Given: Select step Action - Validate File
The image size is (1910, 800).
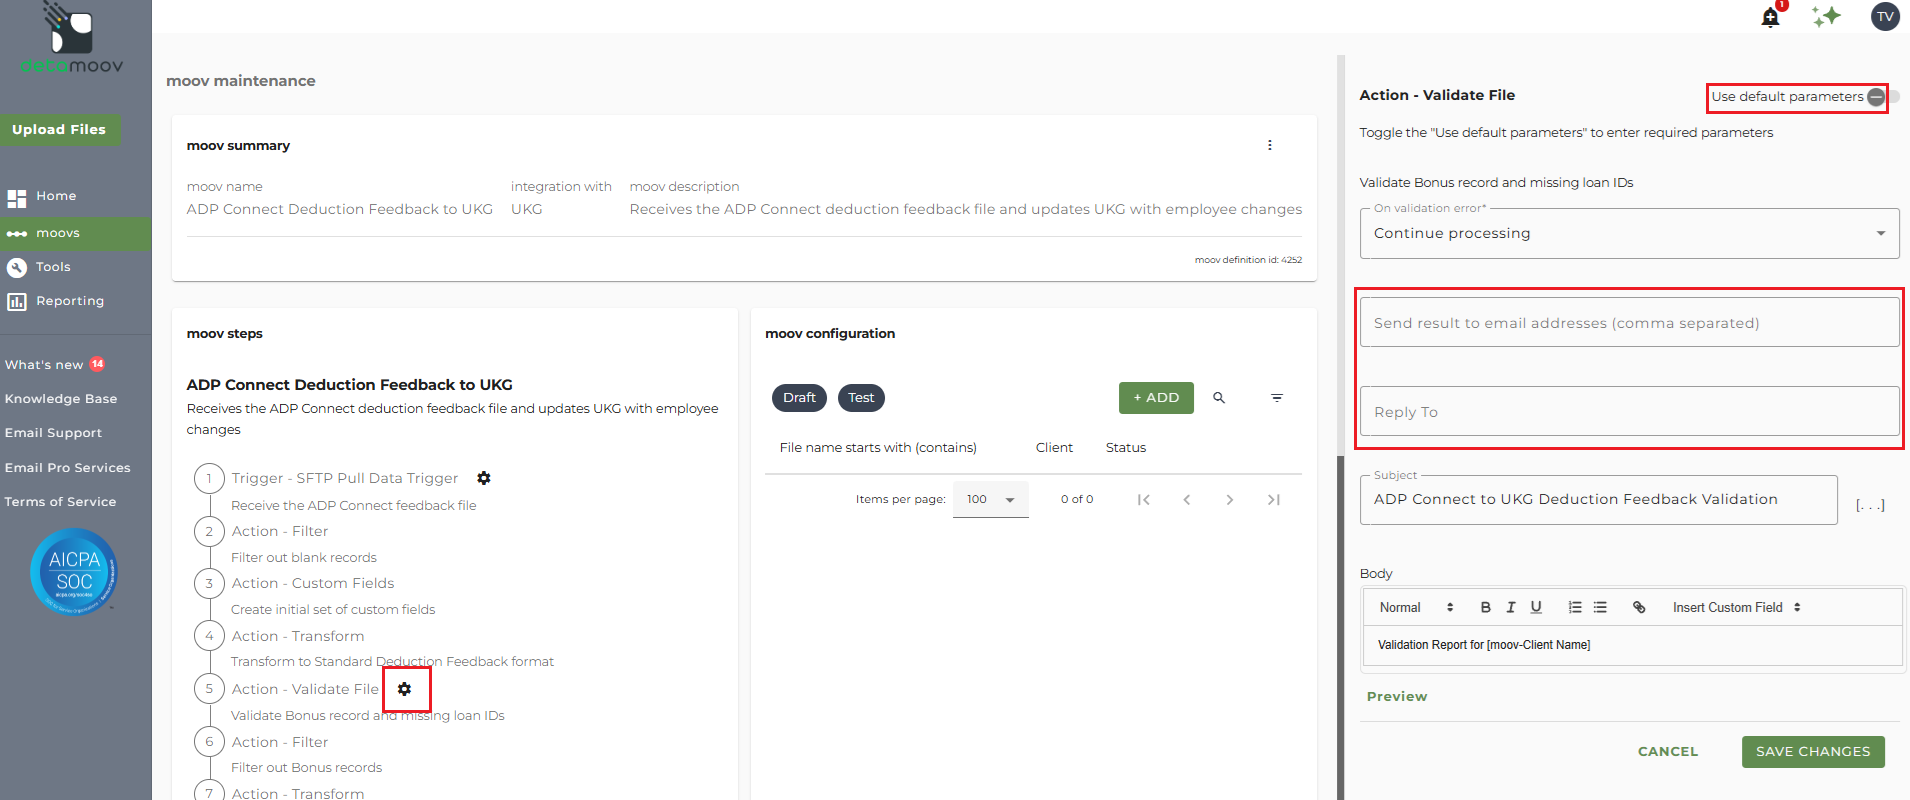Looking at the screenshot, I should tap(305, 689).
